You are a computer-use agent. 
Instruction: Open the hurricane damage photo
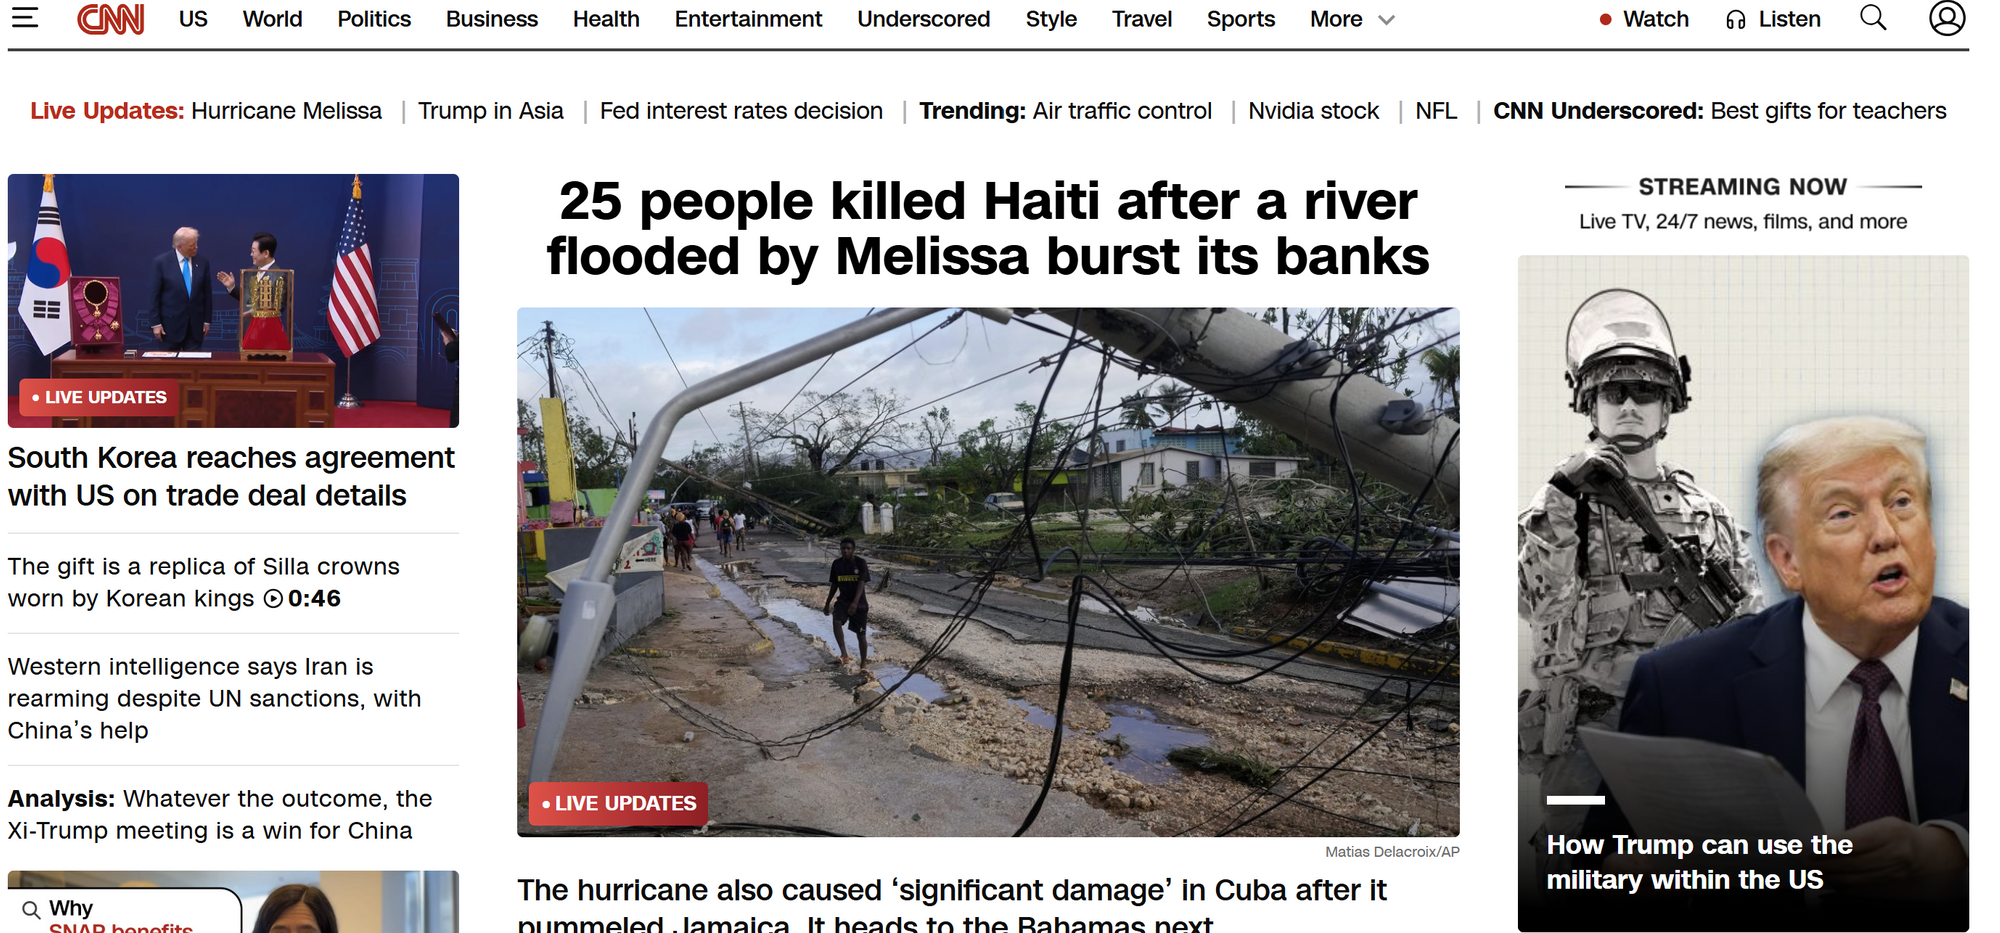988,572
